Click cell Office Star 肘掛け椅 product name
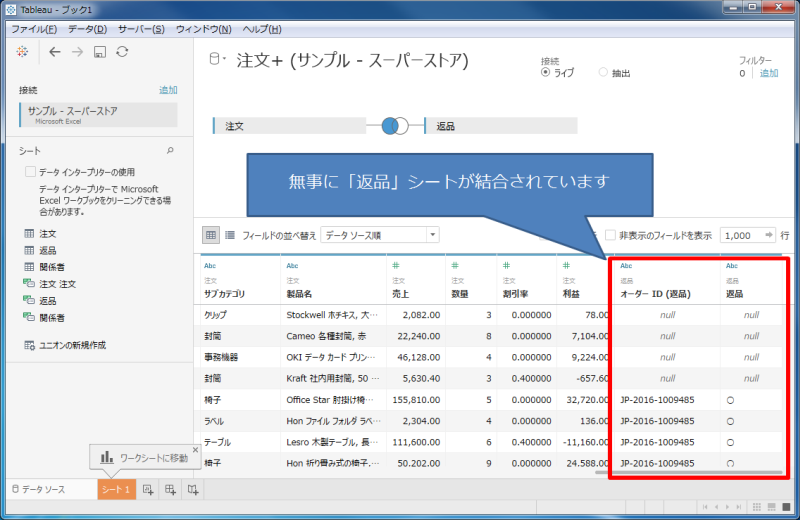 point(333,400)
